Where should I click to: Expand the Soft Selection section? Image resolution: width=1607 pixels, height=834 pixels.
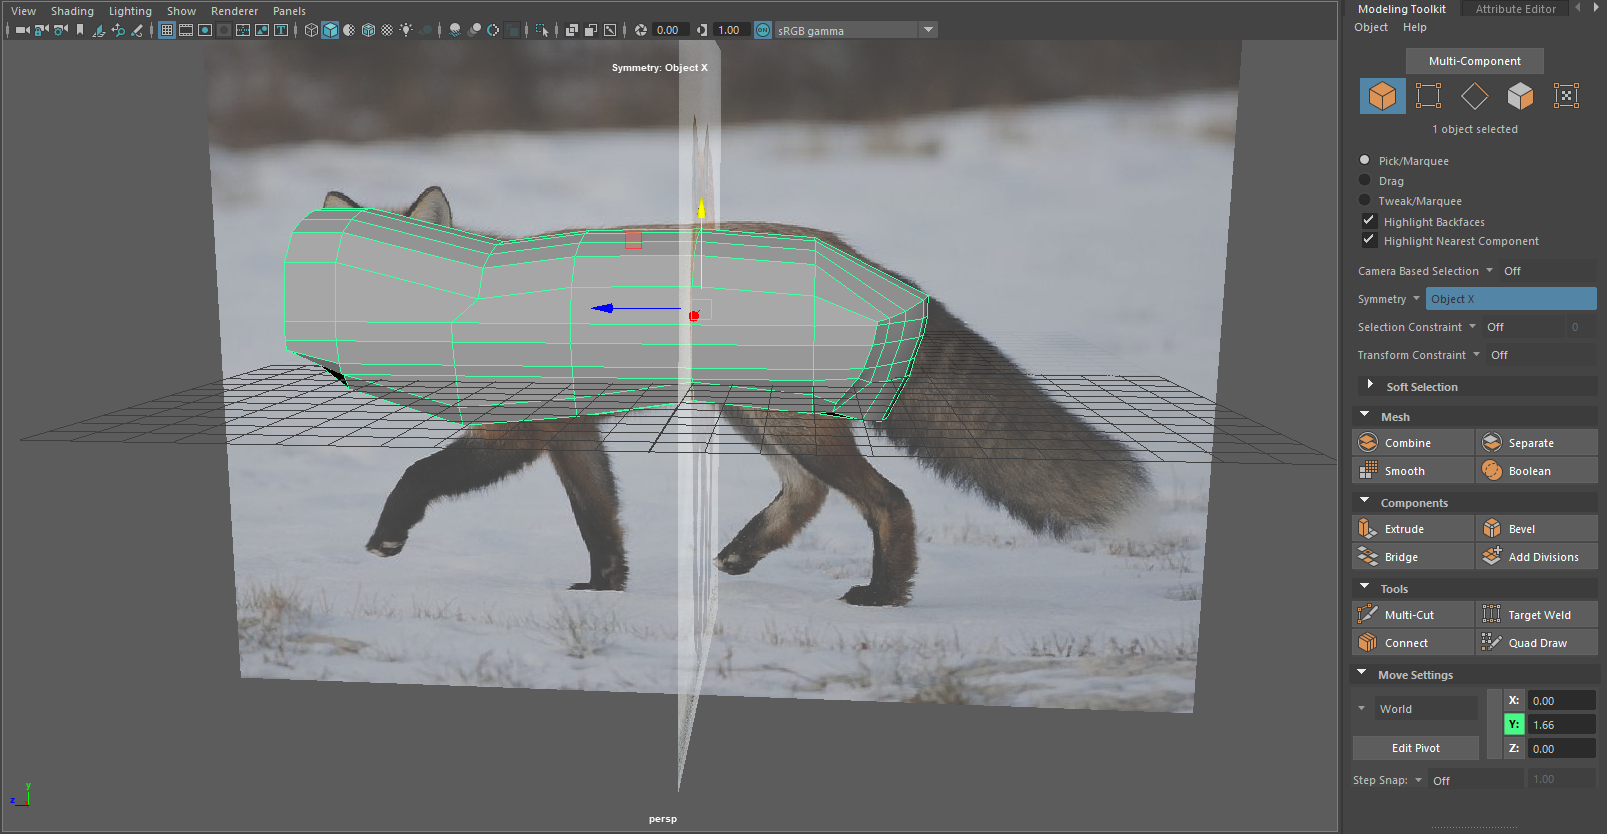point(1370,385)
